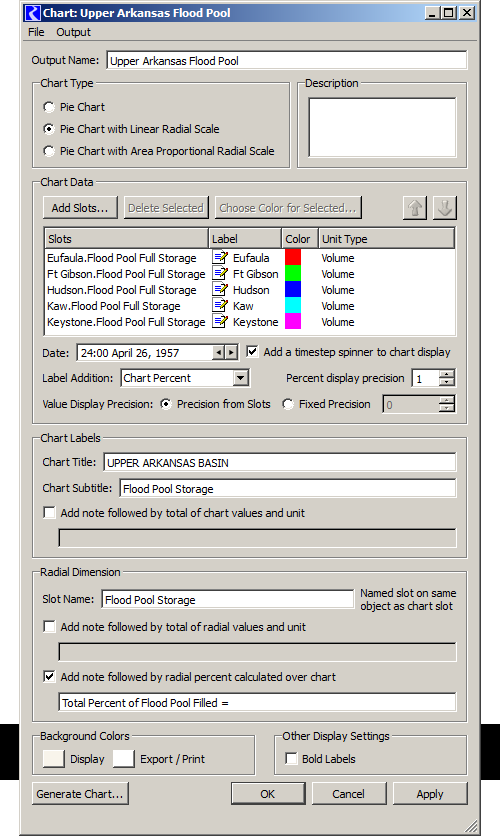Image resolution: width=500 pixels, height=836 pixels.
Task: Click the edit label icon beside Eufaula
Action: click(x=220, y=258)
